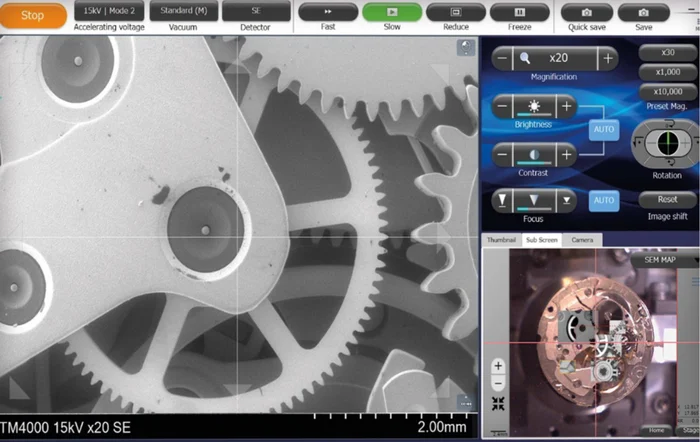The height and width of the screenshot is (442, 700).
Task: Switch to the Thumbnail tab
Action: (x=501, y=240)
